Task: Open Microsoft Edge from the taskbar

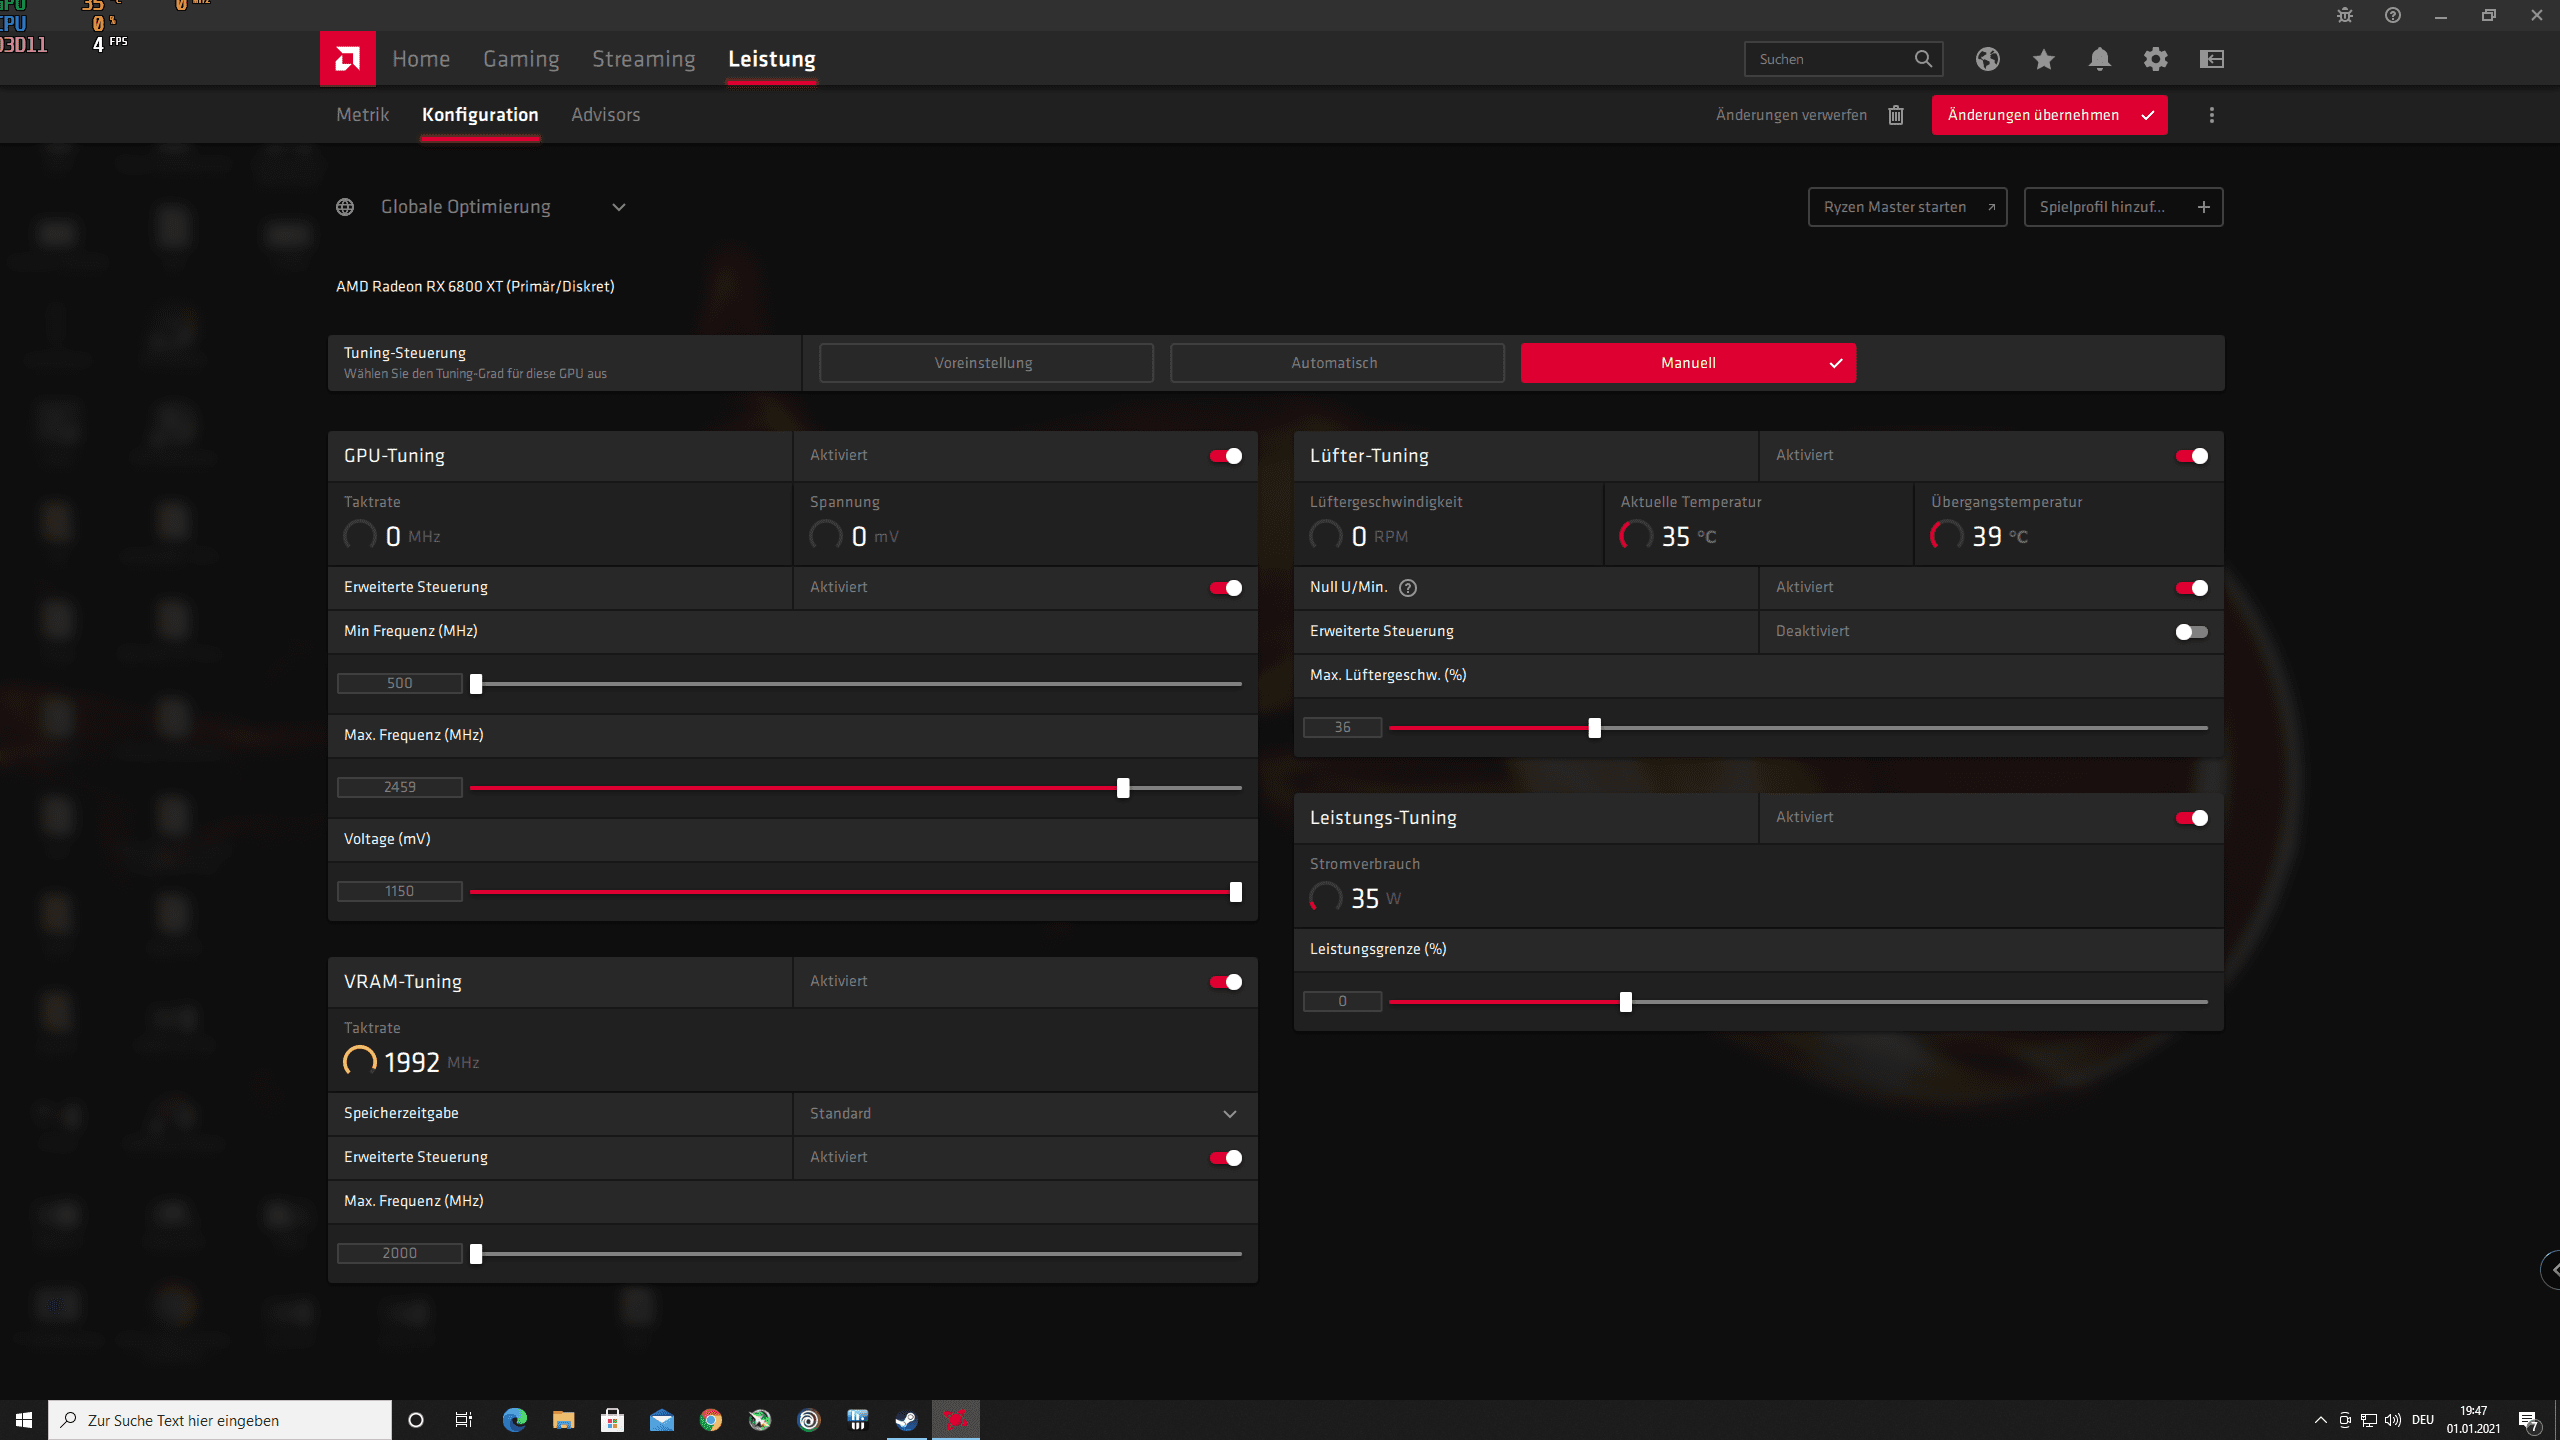Action: 514,1420
